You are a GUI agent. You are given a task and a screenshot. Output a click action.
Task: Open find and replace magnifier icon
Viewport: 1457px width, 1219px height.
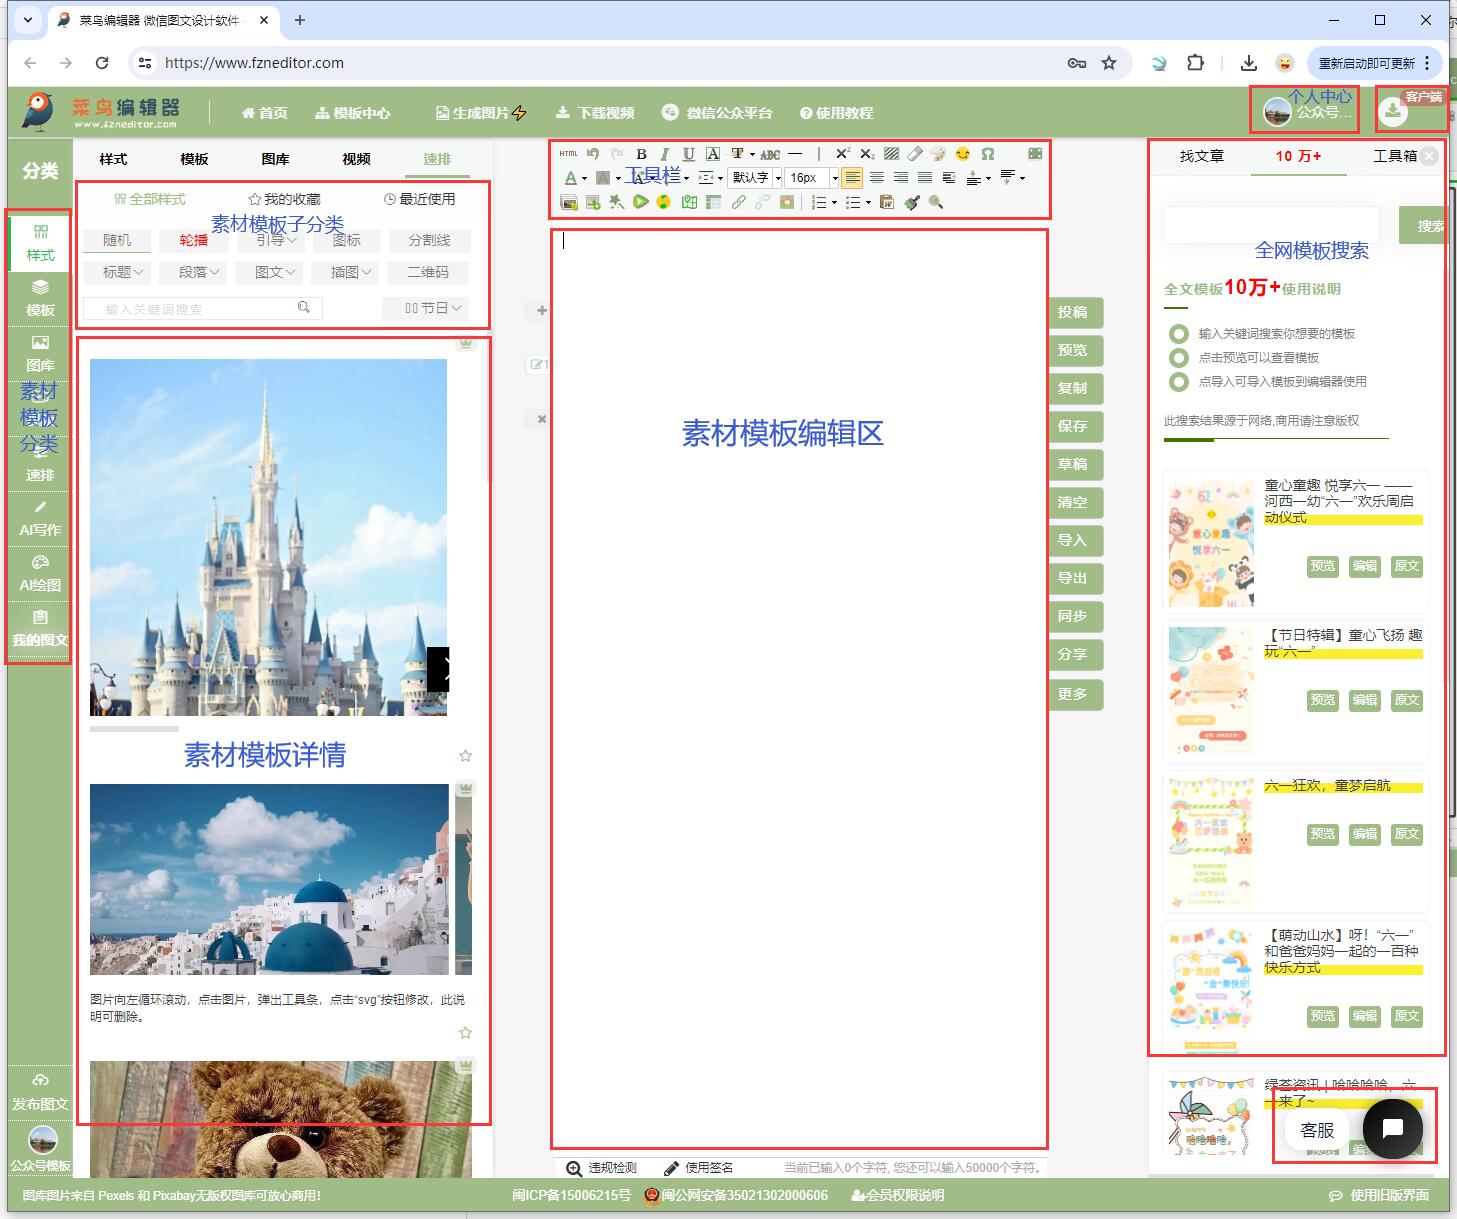point(935,202)
